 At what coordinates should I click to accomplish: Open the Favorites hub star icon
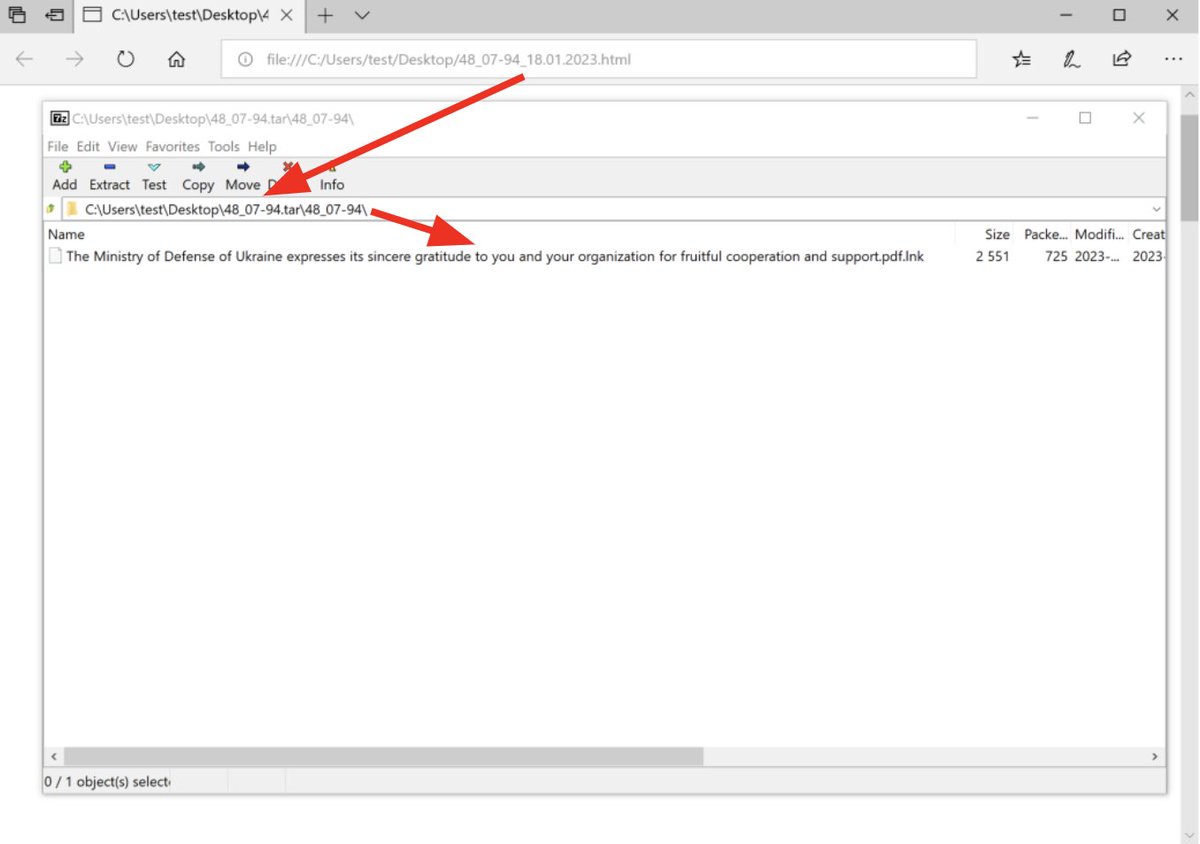click(x=1021, y=59)
